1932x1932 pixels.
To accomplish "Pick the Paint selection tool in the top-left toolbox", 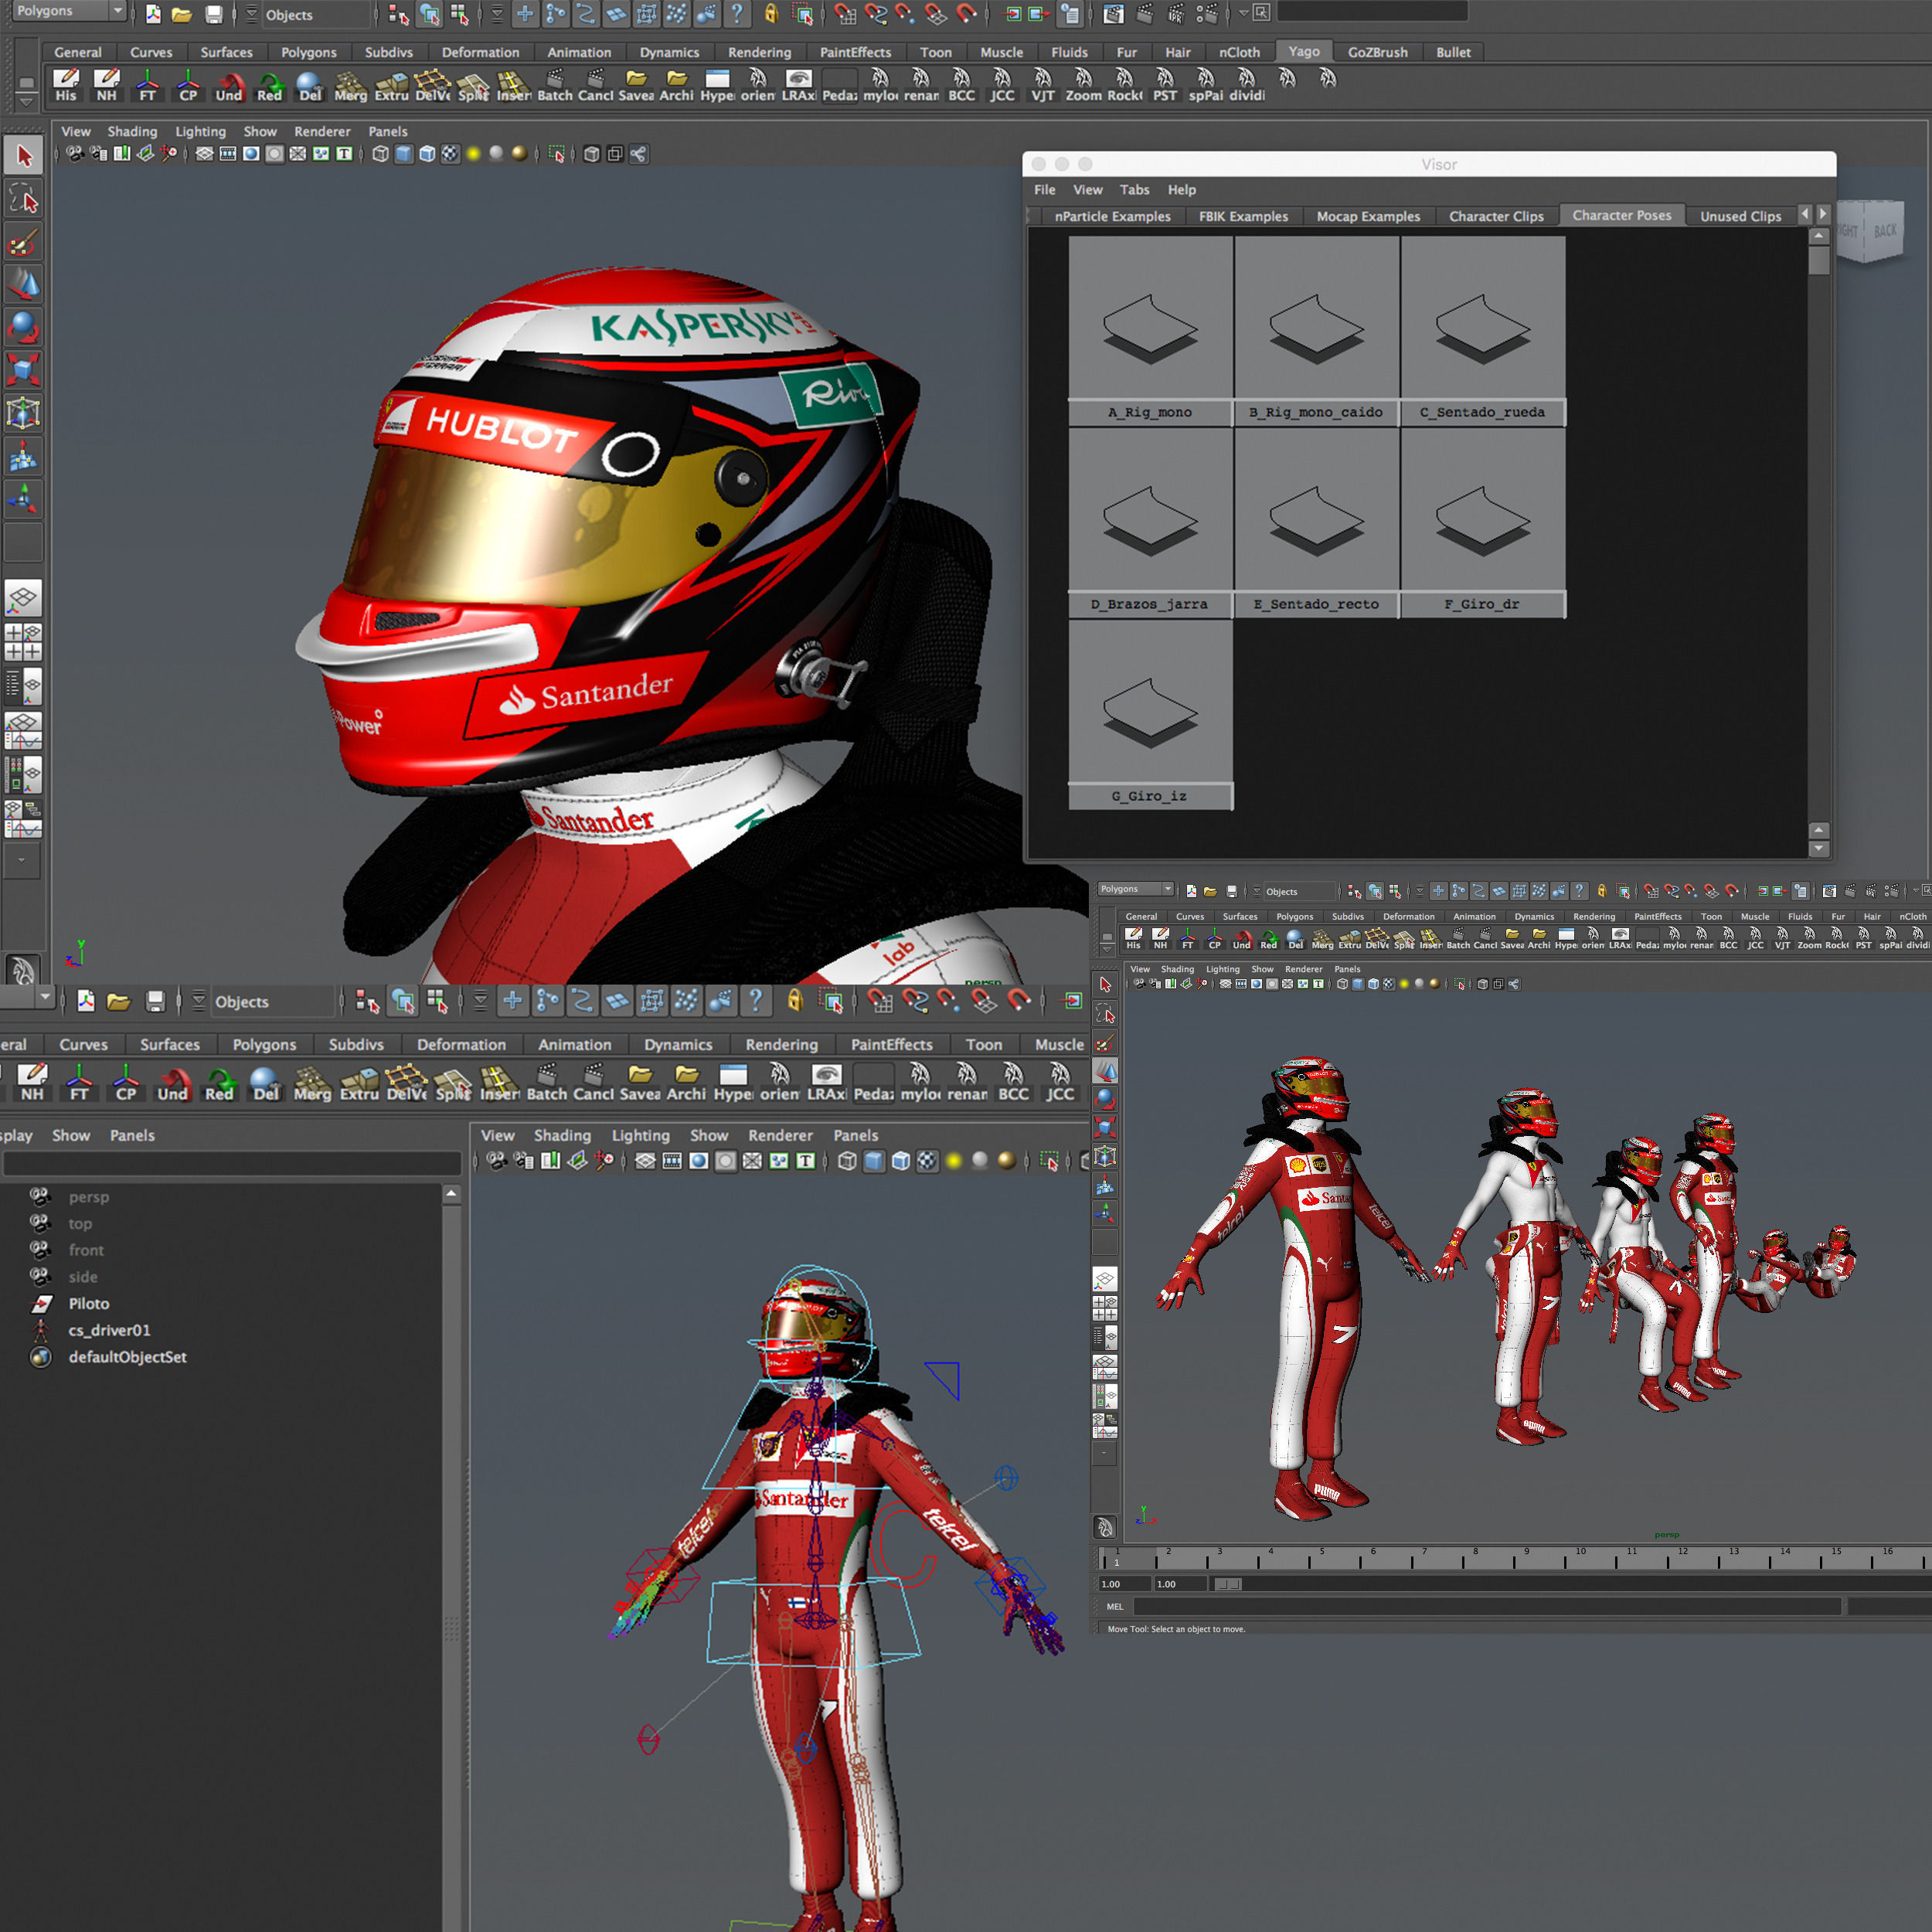I will (x=23, y=242).
